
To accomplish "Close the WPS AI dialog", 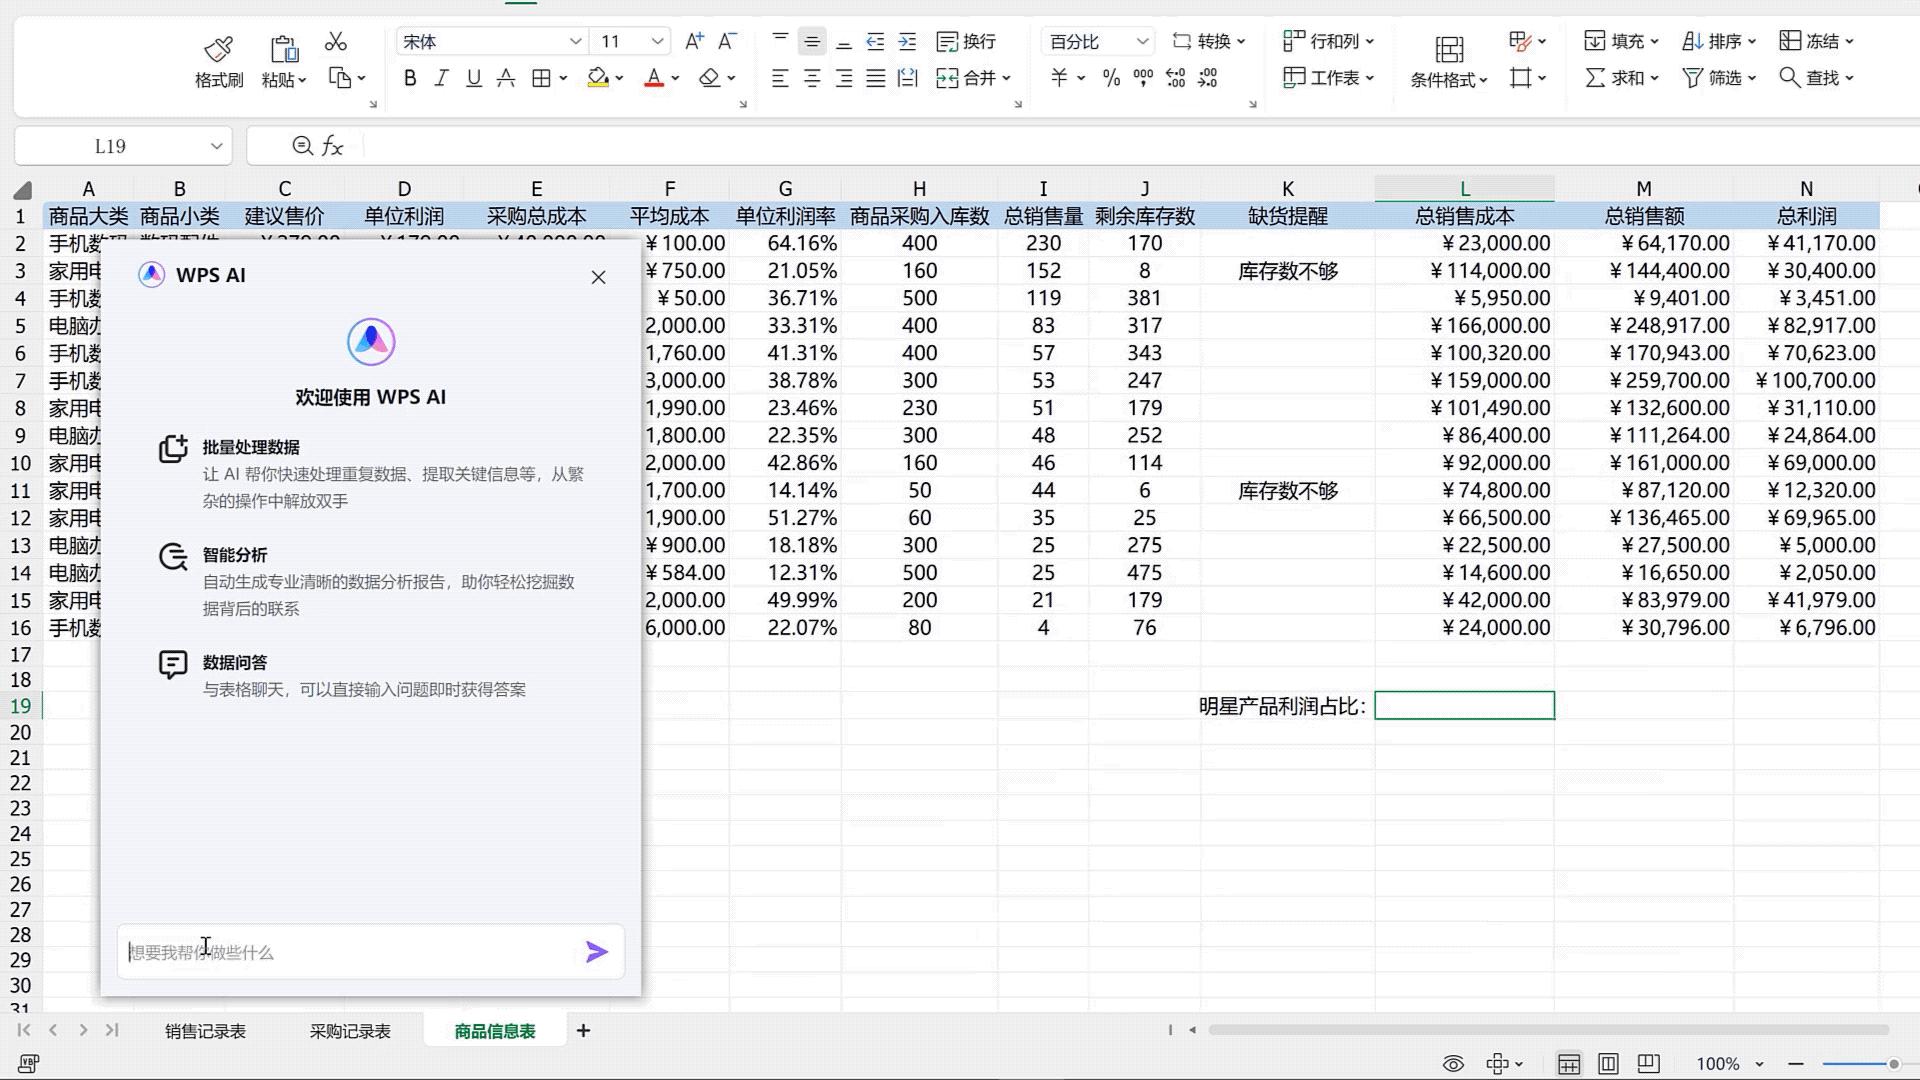I will pos(598,277).
